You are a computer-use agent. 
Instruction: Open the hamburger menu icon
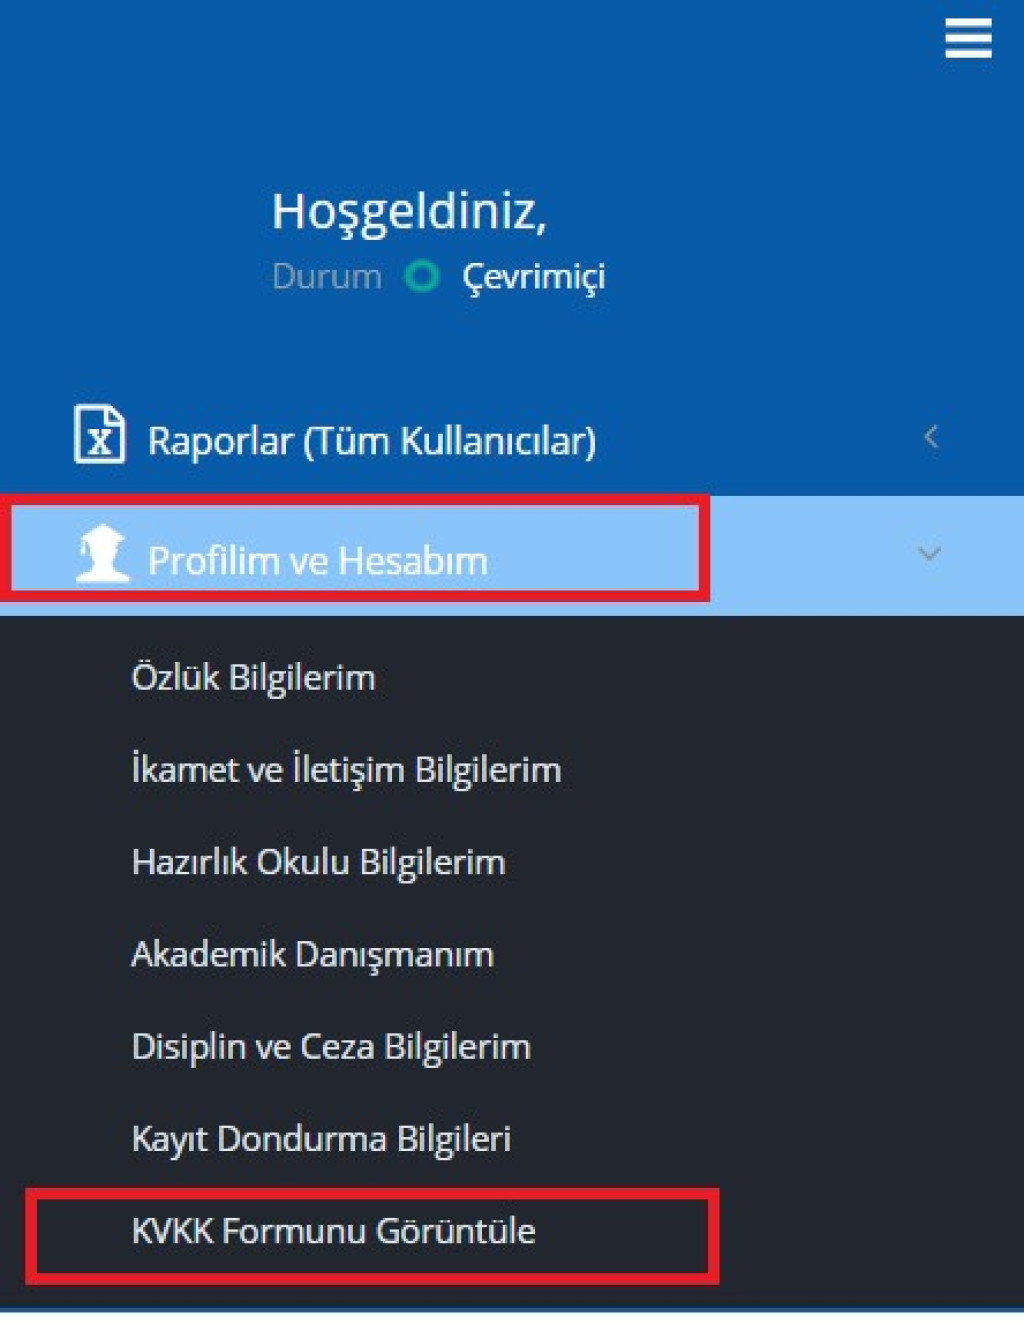(x=968, y=40)
